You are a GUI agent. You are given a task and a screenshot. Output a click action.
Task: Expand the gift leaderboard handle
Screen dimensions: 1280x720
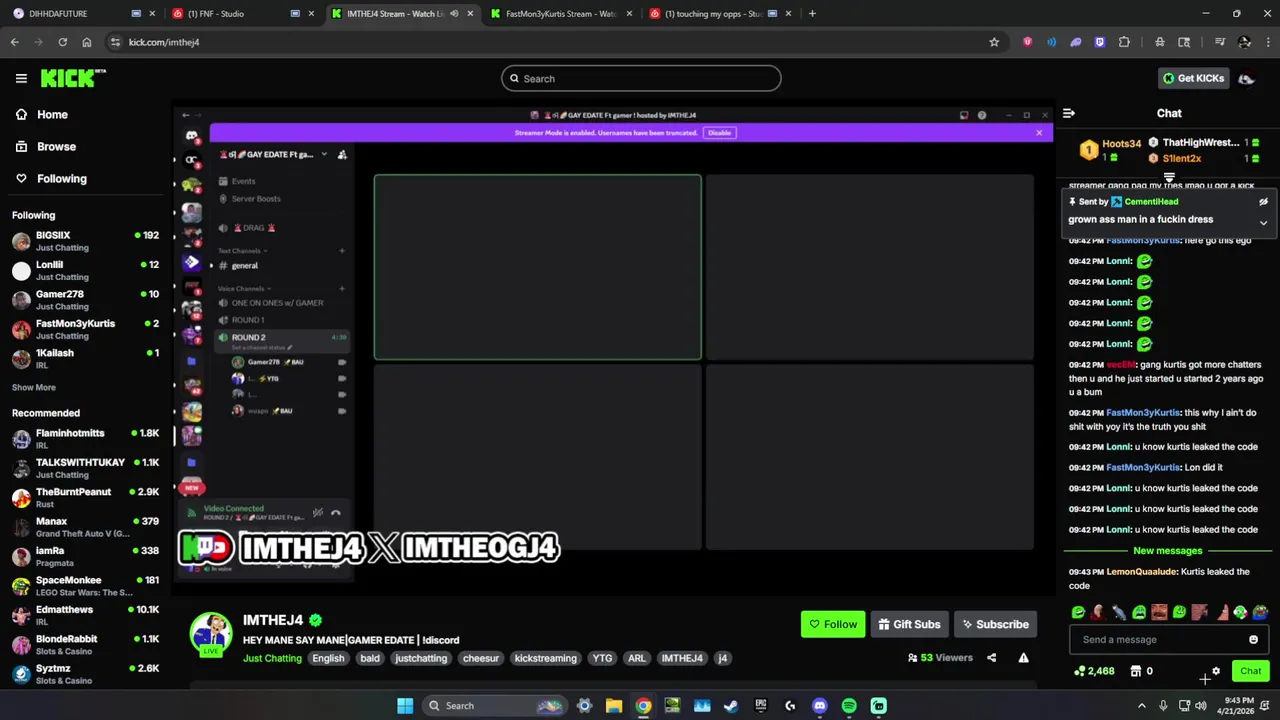[x=1169, y=176]
